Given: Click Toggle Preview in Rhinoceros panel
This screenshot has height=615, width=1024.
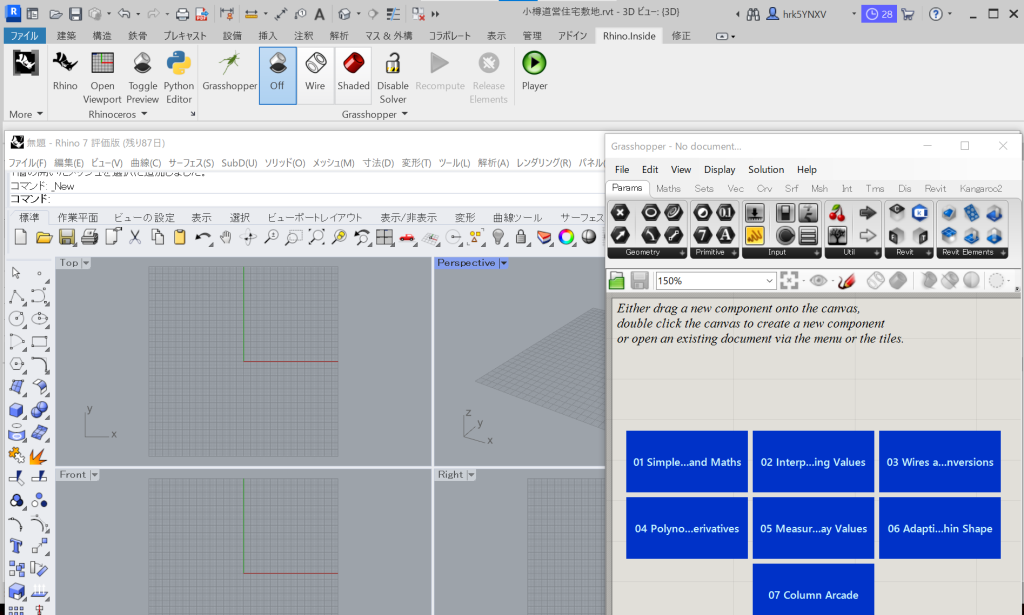Looking at the screenshot, I should [142, 77].
